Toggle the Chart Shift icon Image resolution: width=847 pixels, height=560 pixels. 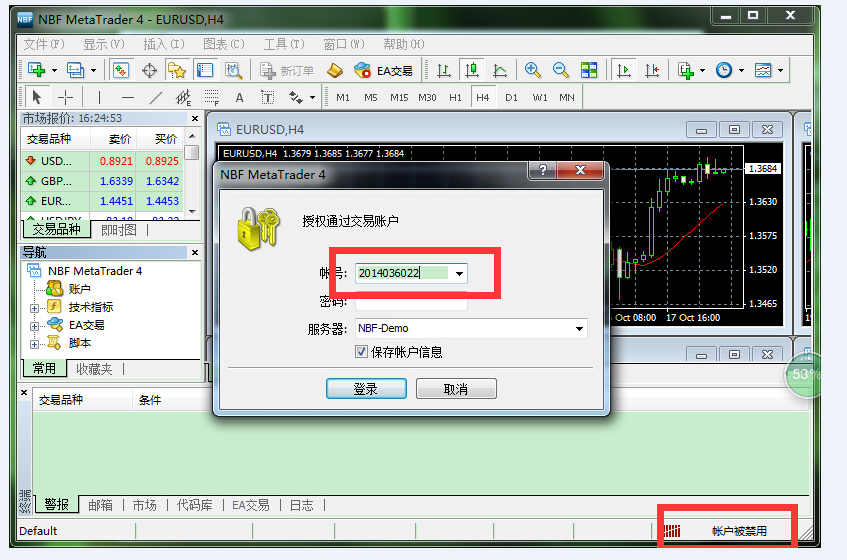652,70
